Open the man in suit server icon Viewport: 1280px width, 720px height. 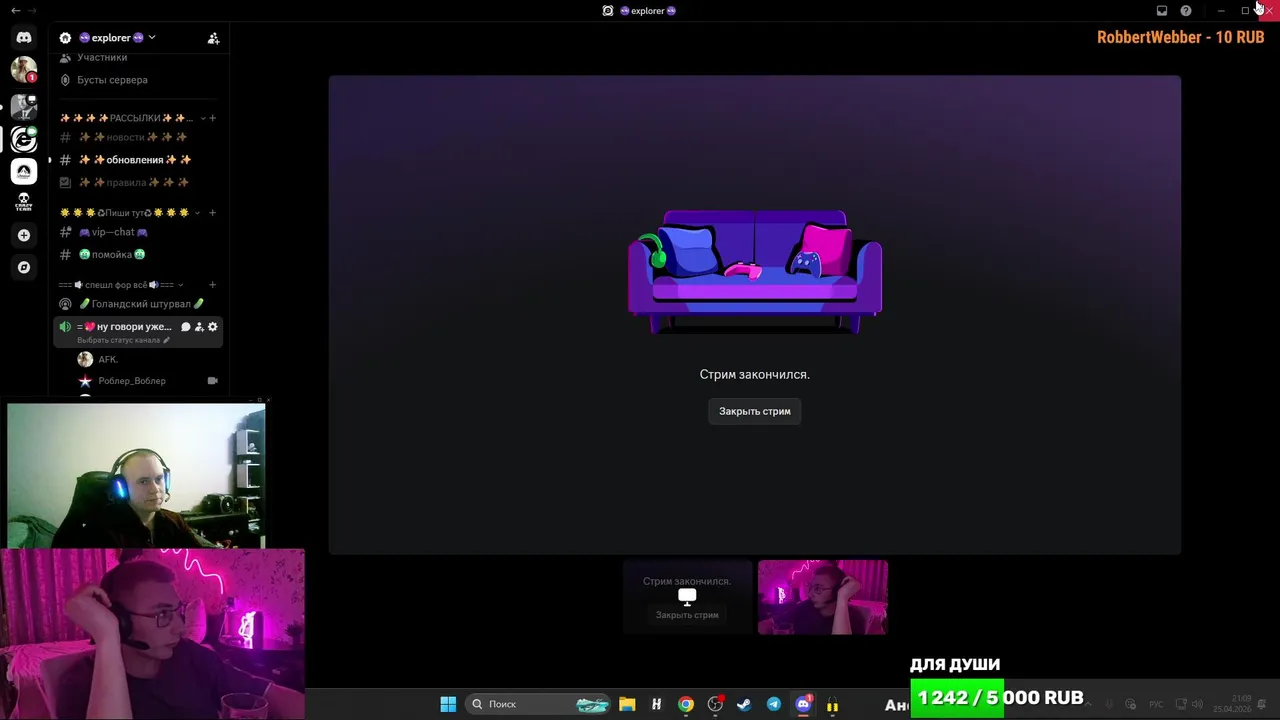click(x=24, y=106)
